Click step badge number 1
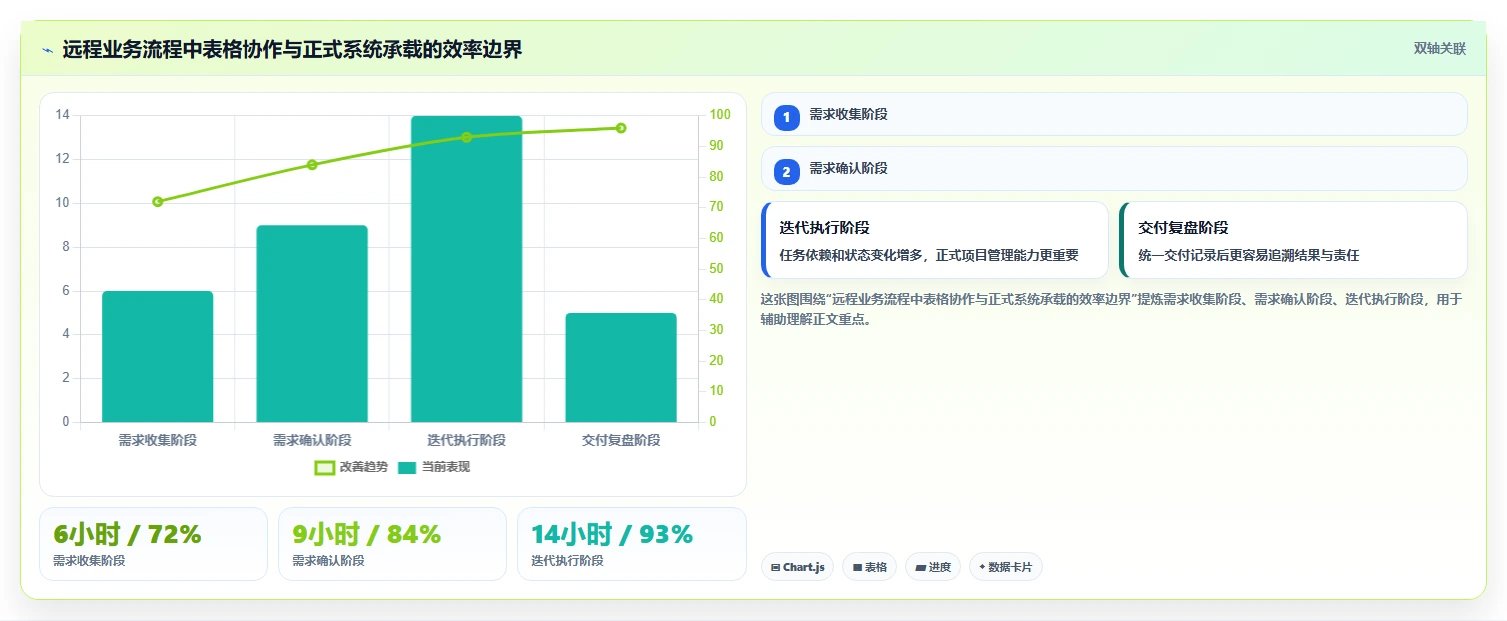The height and width of the screenshot is (621, 1507). click(x=786, y=118)
